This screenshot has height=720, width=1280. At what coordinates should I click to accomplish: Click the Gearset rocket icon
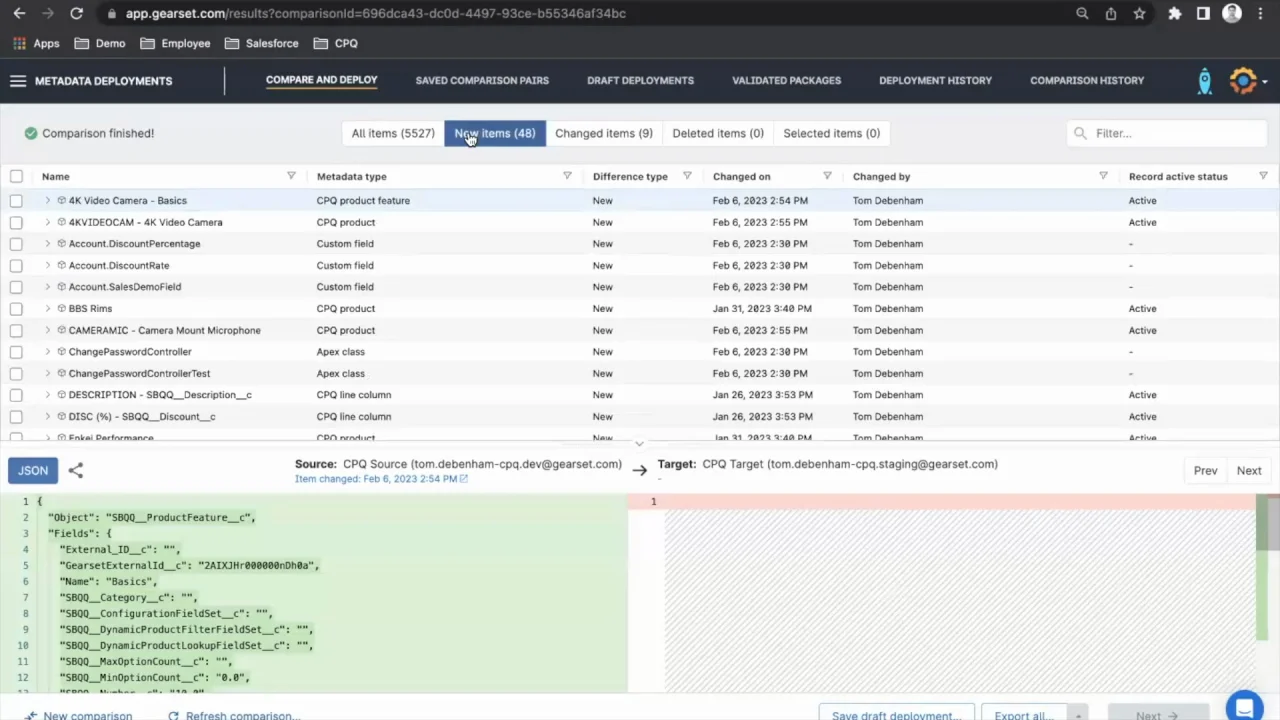point(1205,81)
